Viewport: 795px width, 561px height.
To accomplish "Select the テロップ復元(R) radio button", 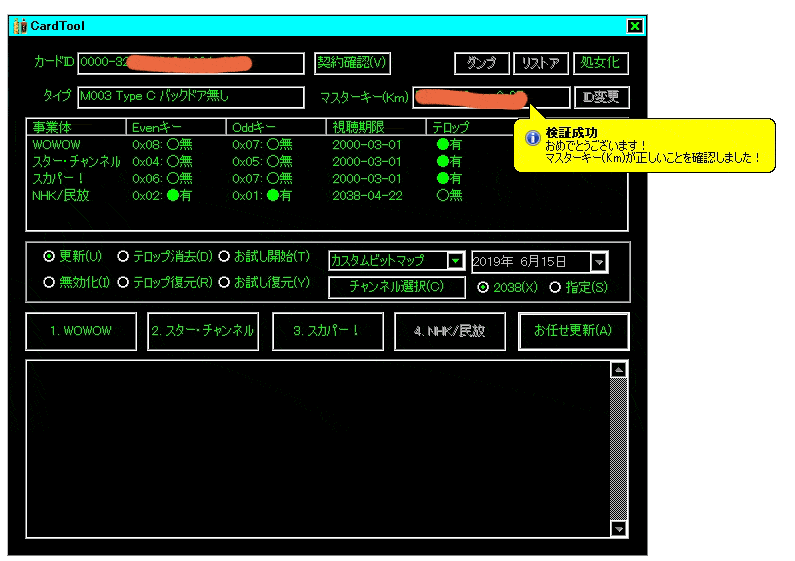I will pyautogui.click(x=123, y=282).
